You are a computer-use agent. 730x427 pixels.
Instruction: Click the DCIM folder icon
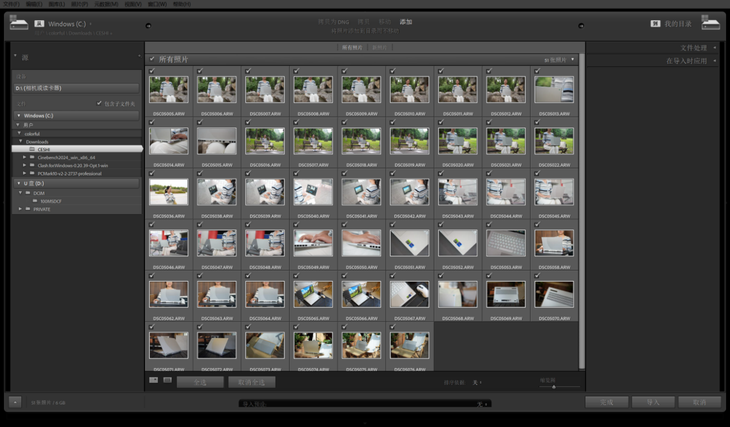(x=30, y=193)
